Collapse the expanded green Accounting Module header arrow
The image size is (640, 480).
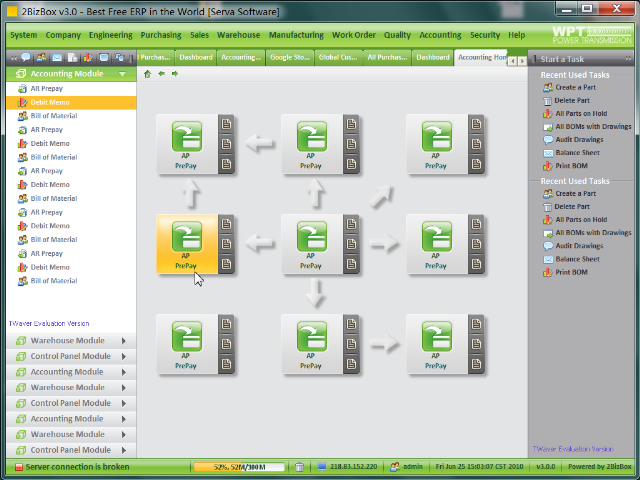pos(122,74)
